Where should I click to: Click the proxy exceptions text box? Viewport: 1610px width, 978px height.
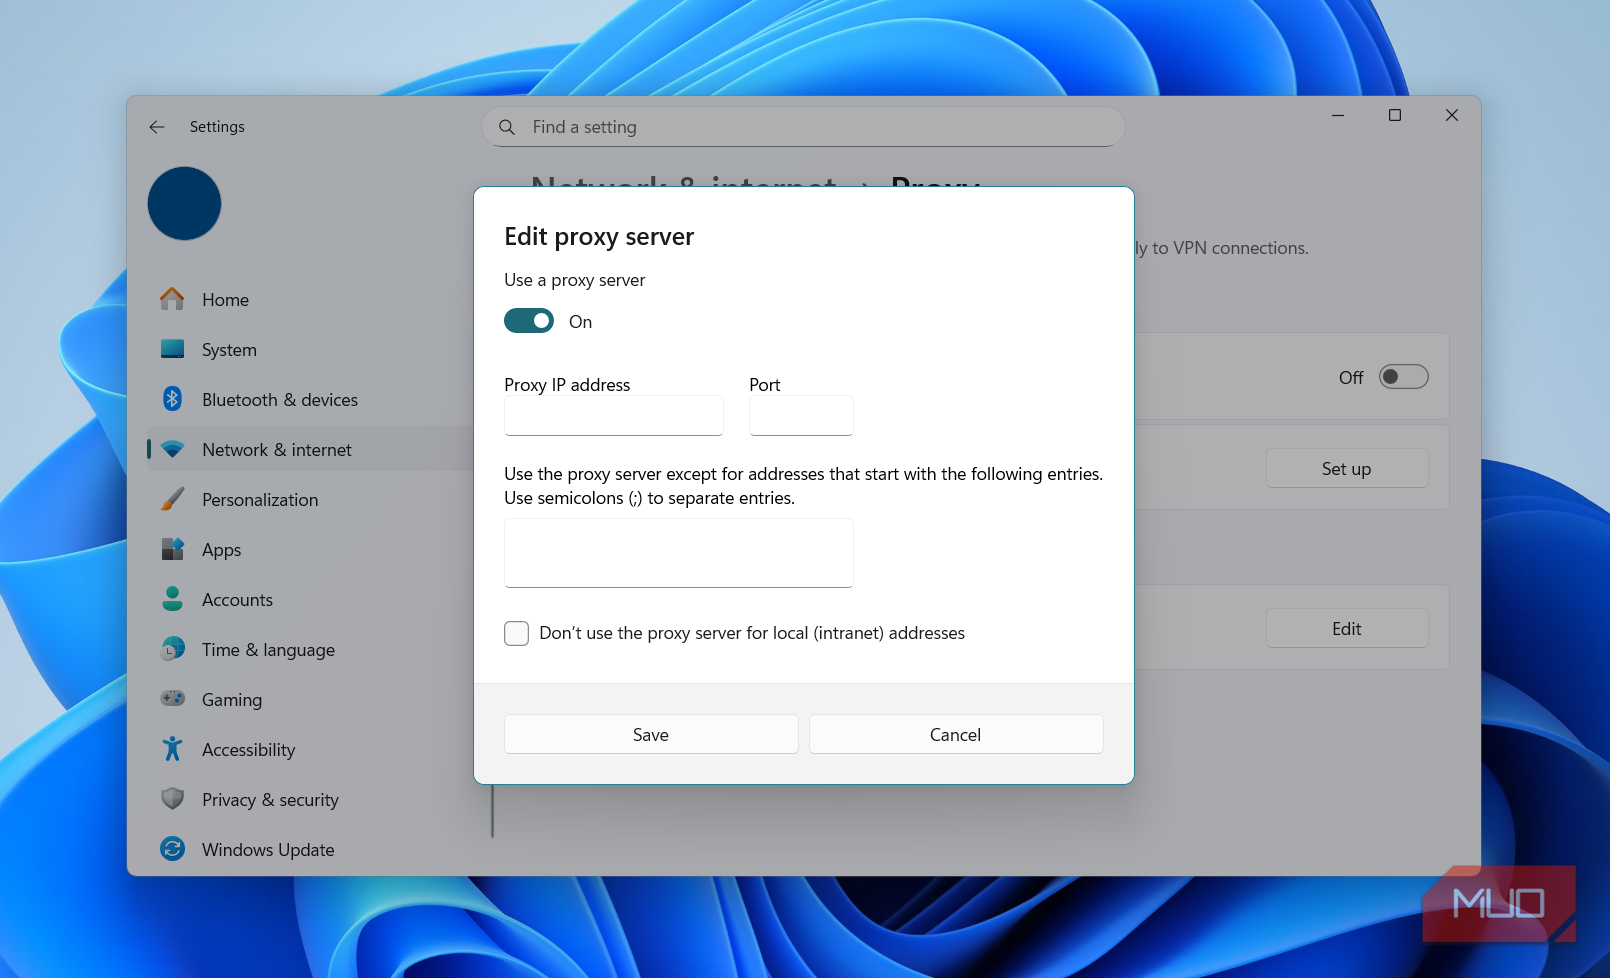coord(678,553)
